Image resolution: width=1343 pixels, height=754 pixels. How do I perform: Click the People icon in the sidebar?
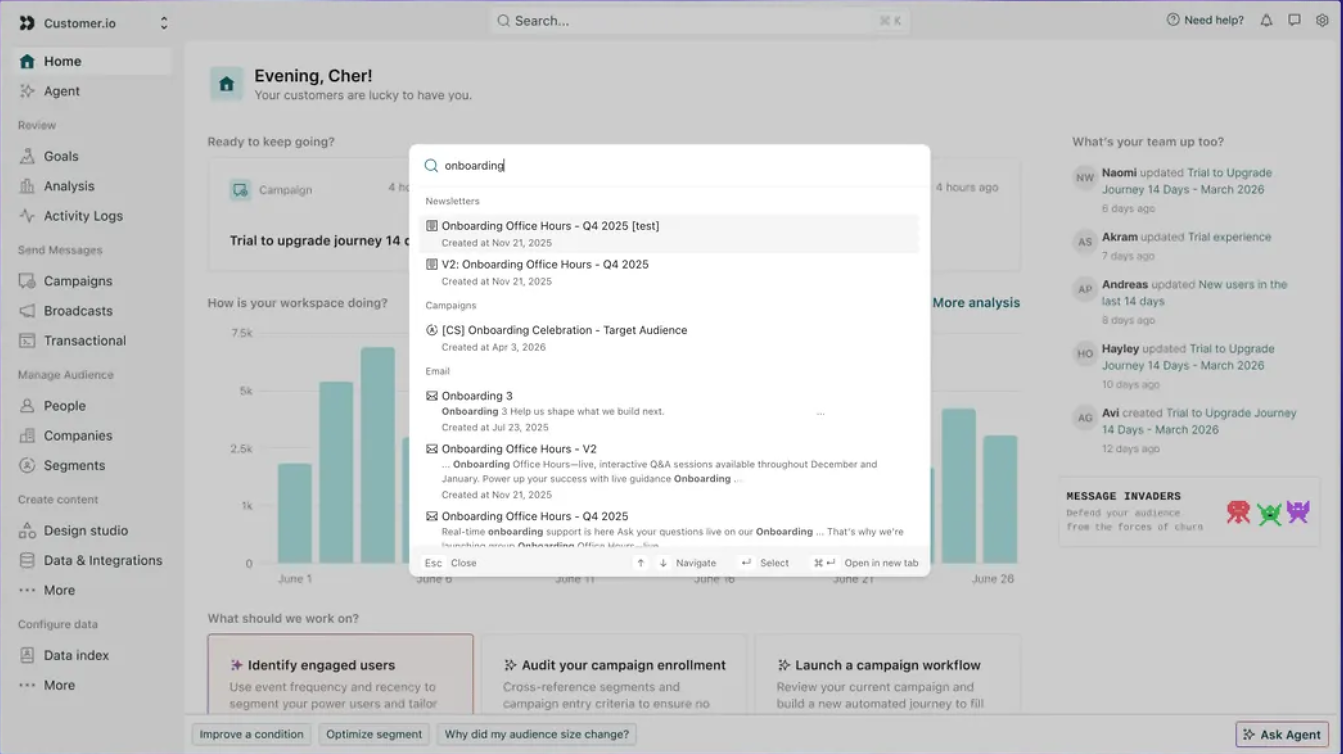coord(27,406)
